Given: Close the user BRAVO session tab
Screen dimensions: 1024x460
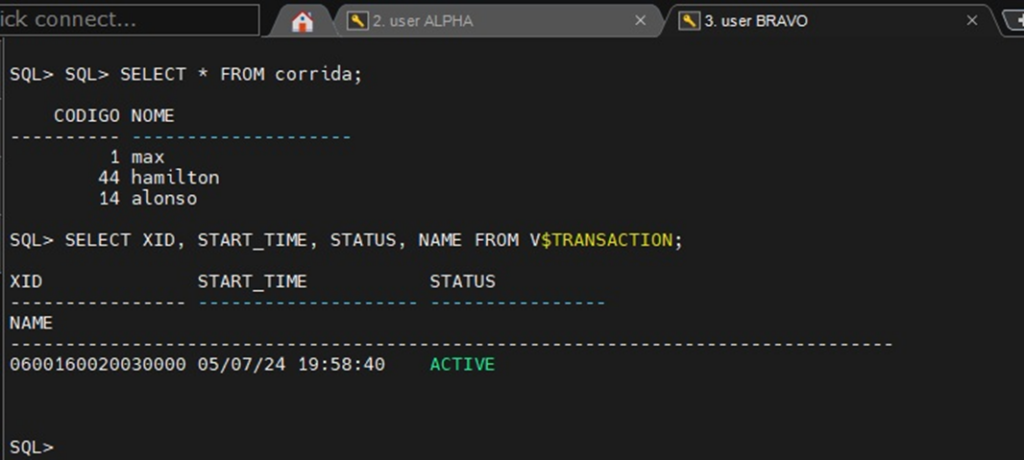Looking at the screenshot, I should (971, 21).
